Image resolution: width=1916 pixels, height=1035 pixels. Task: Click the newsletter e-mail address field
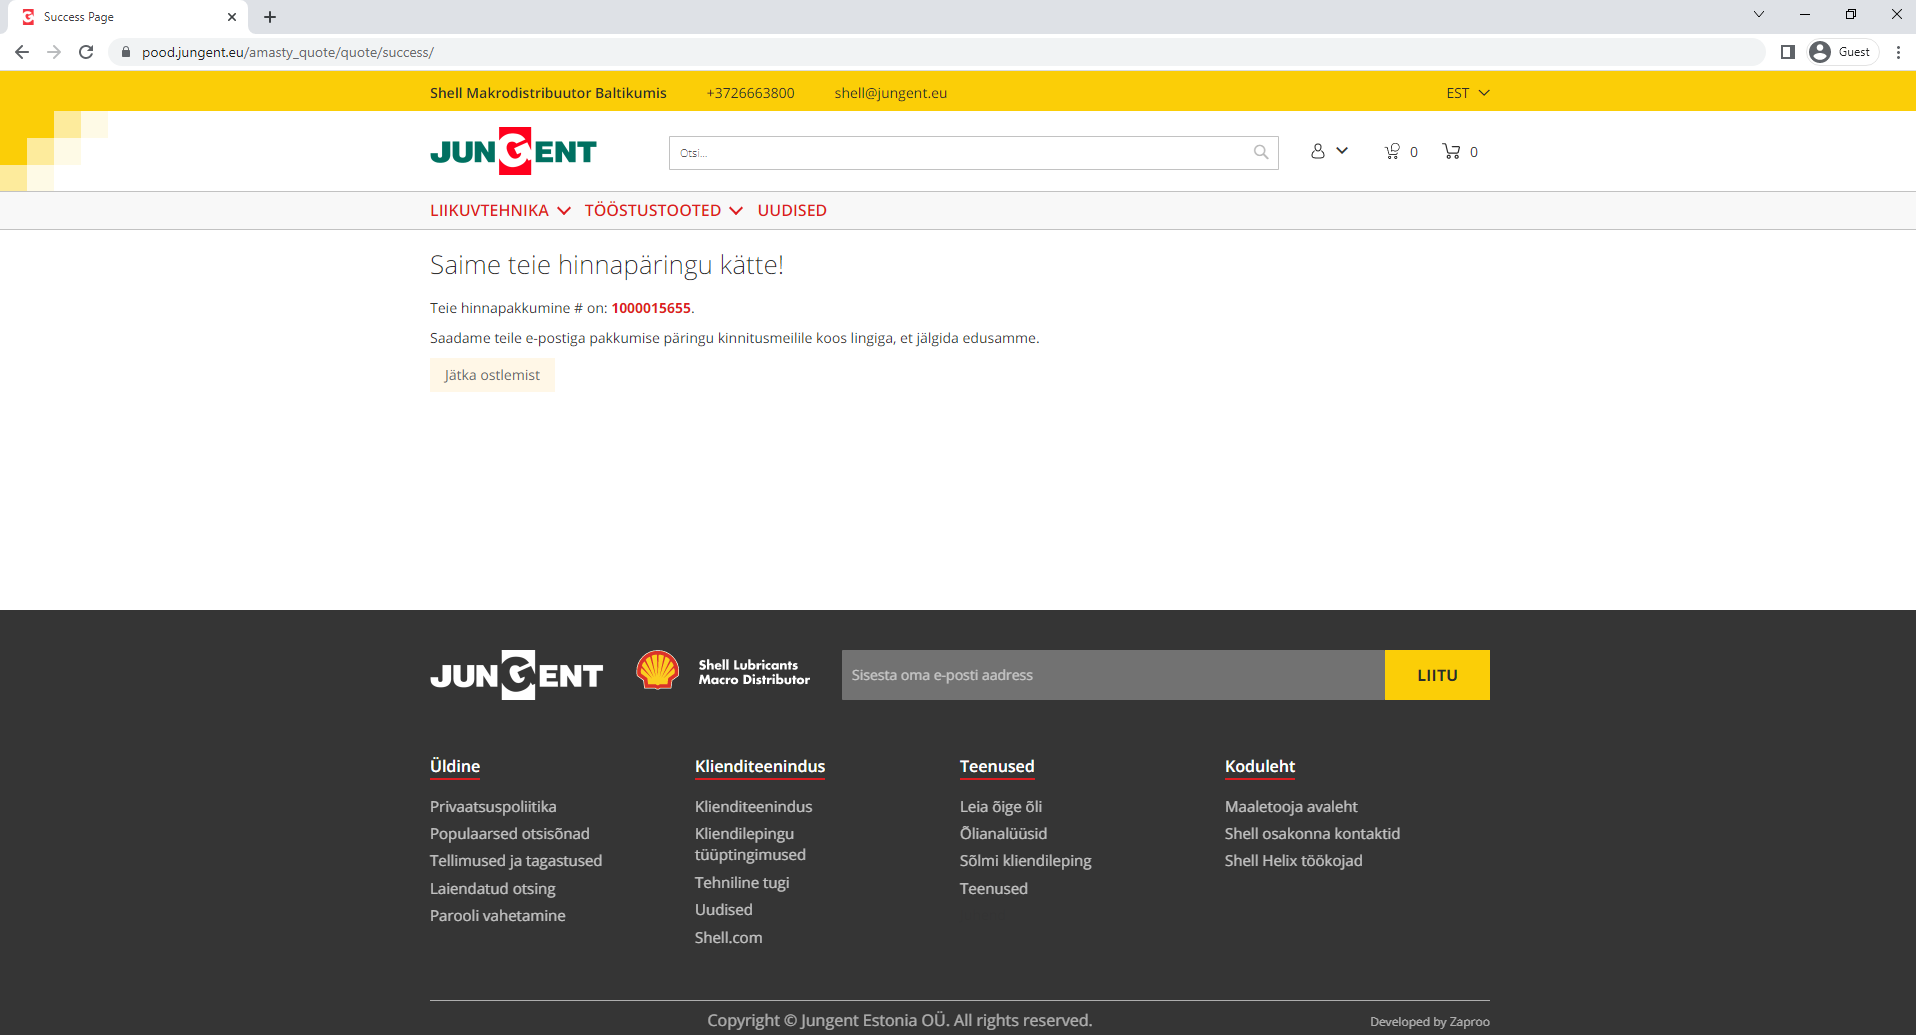point(1112,675)
